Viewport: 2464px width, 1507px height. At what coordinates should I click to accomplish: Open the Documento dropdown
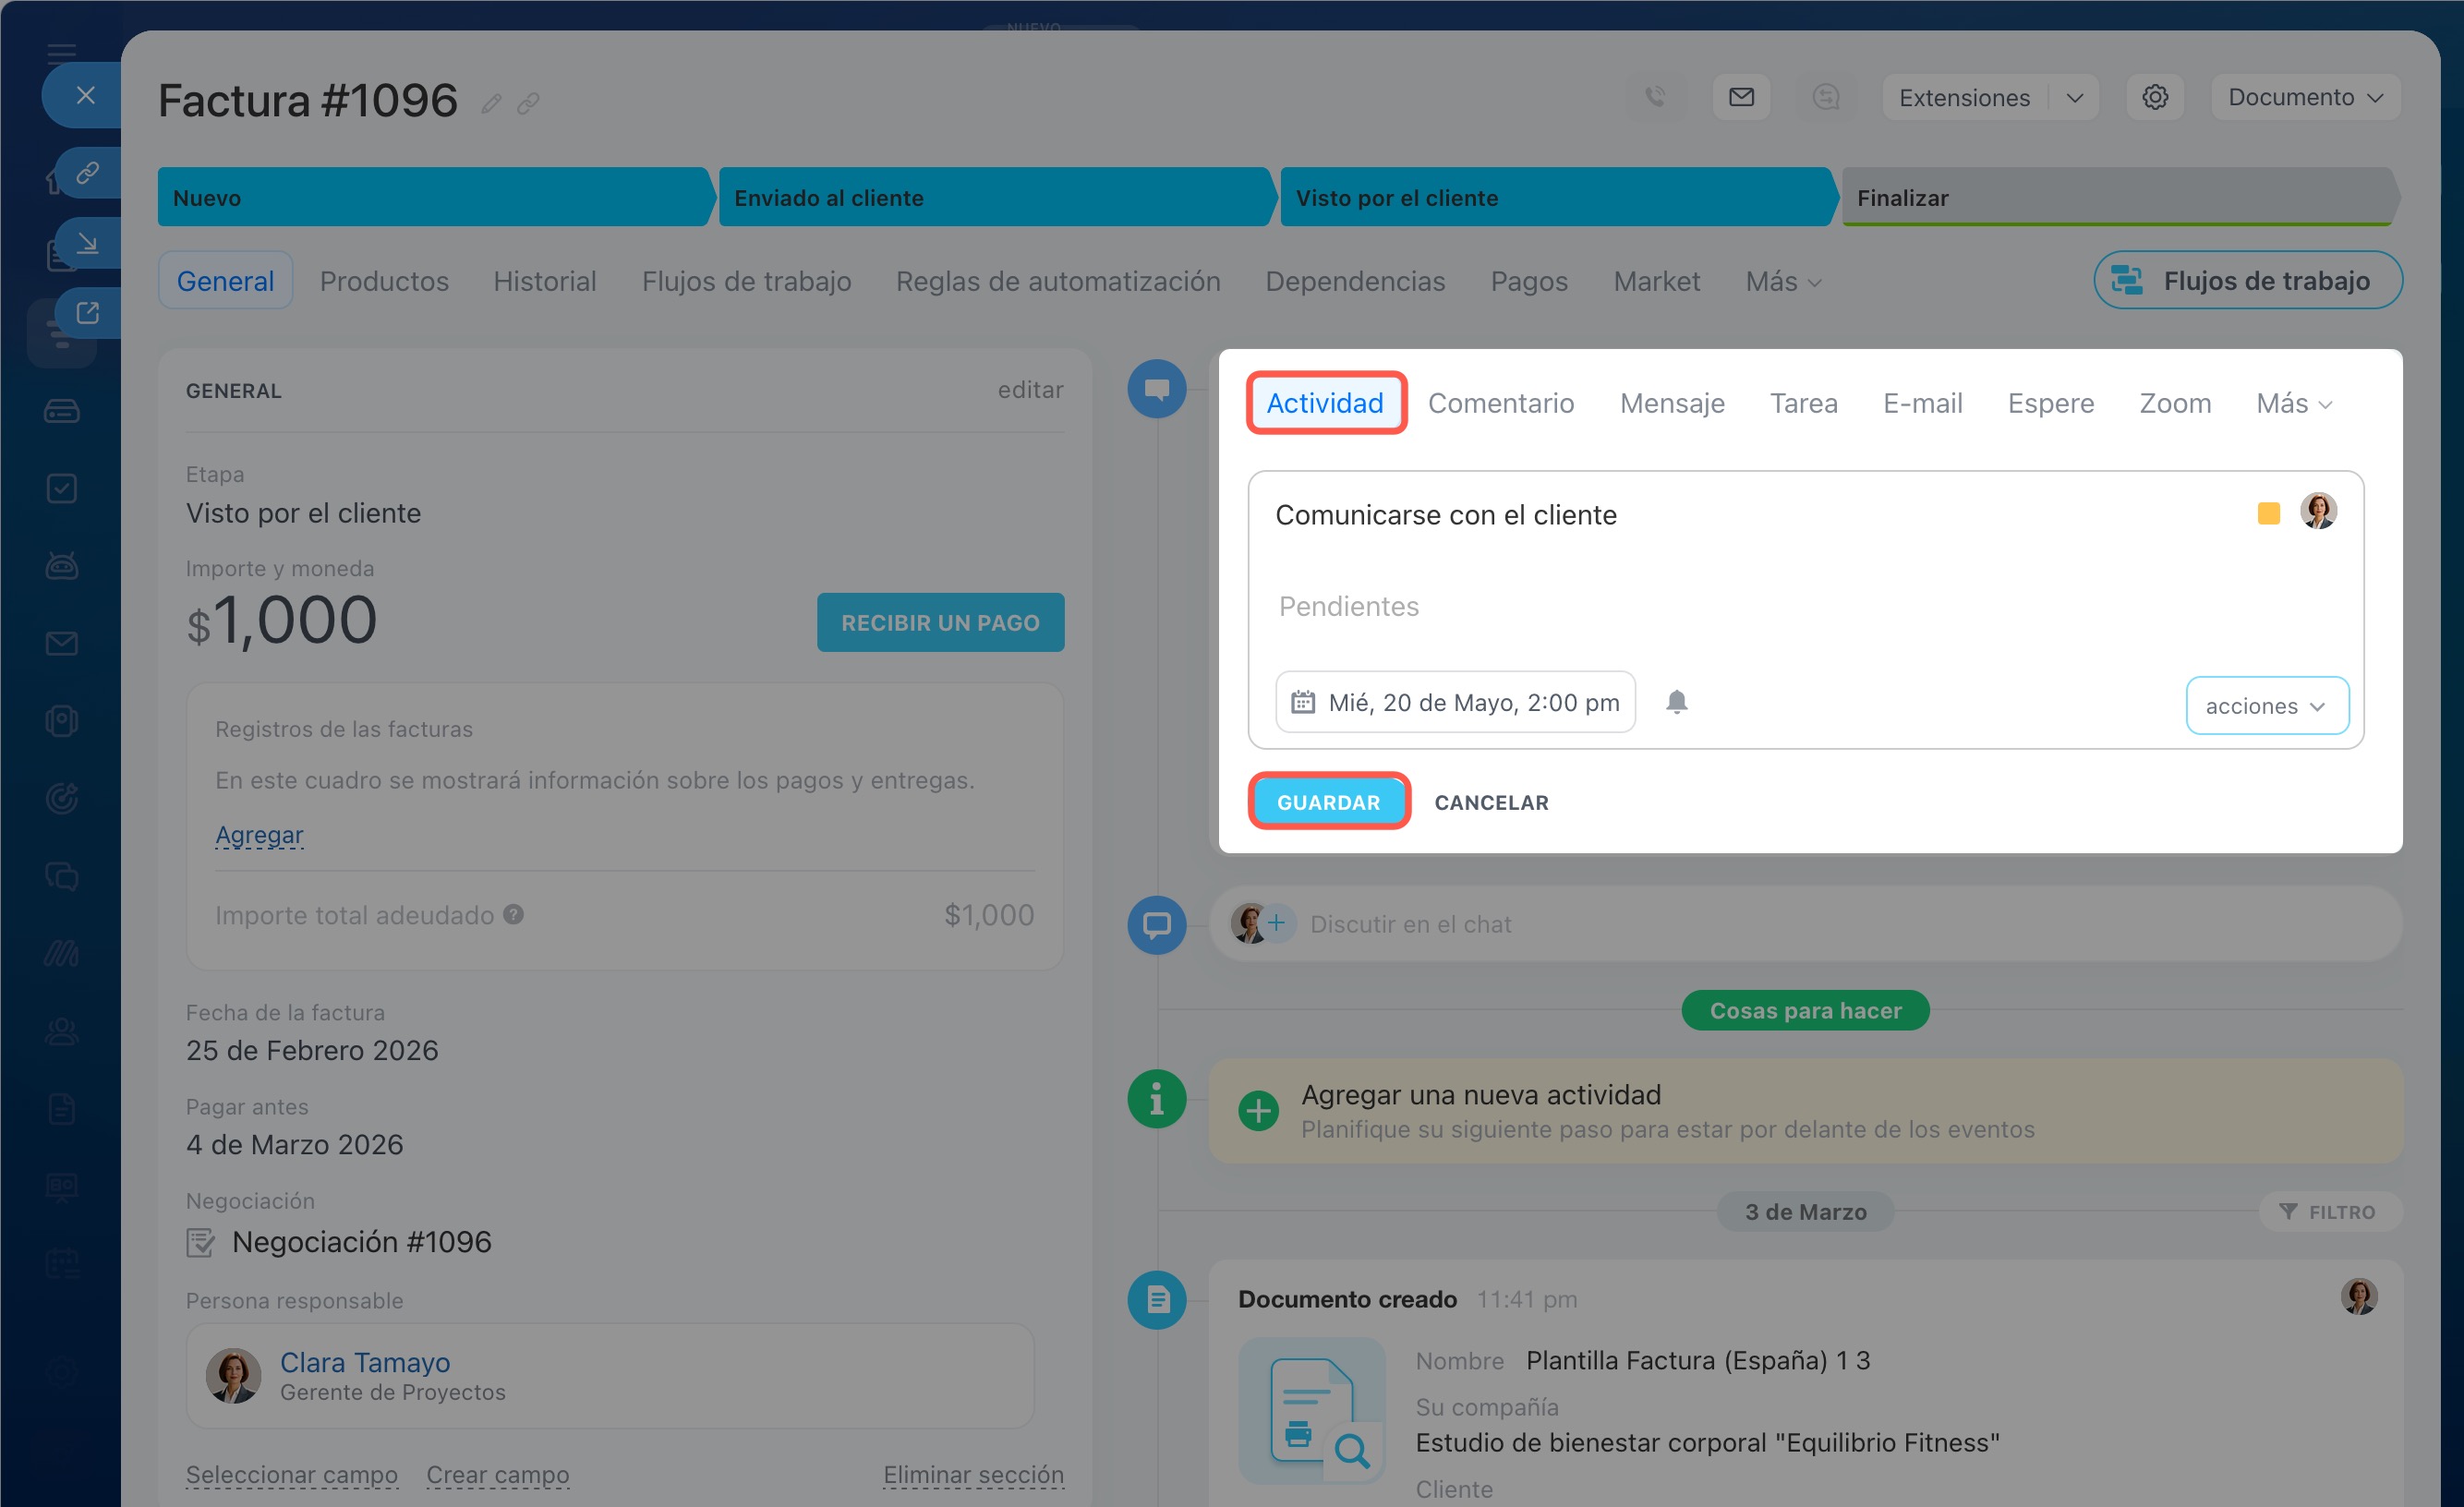click(x=2305, y=97)
